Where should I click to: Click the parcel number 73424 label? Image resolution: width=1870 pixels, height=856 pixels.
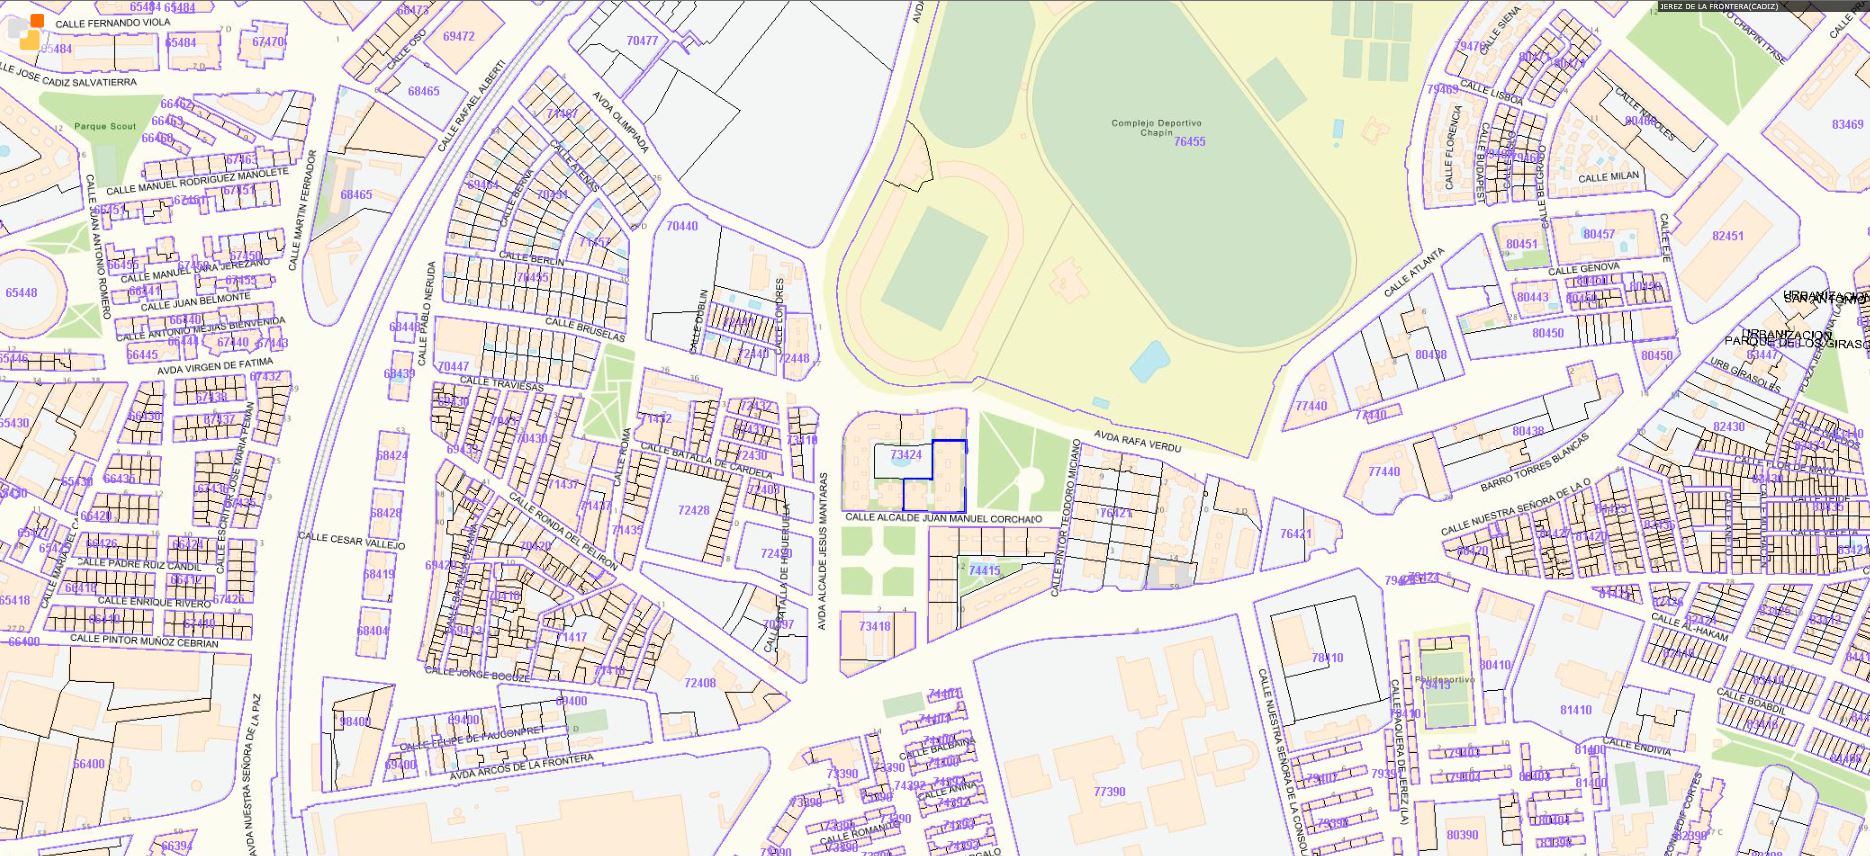coord(905,455)
